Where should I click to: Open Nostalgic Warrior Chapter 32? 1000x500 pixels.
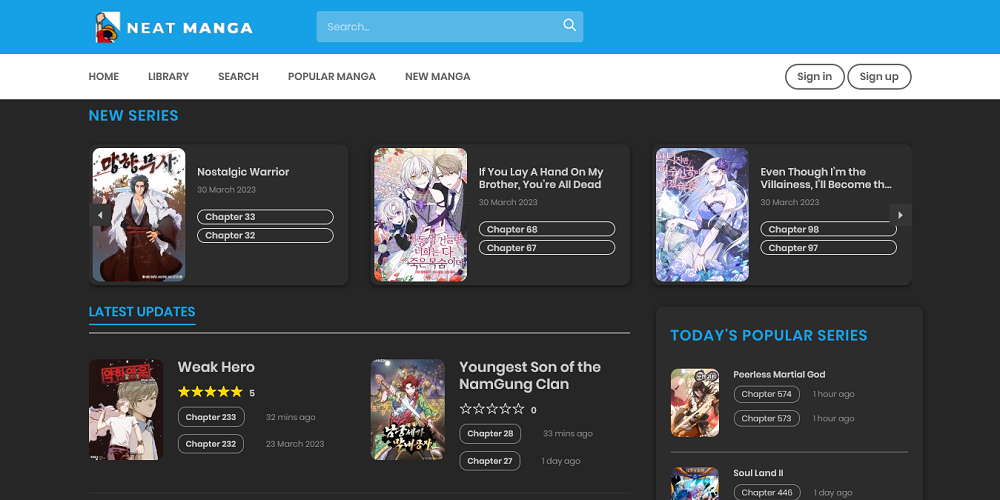click(x=265, y=235)
